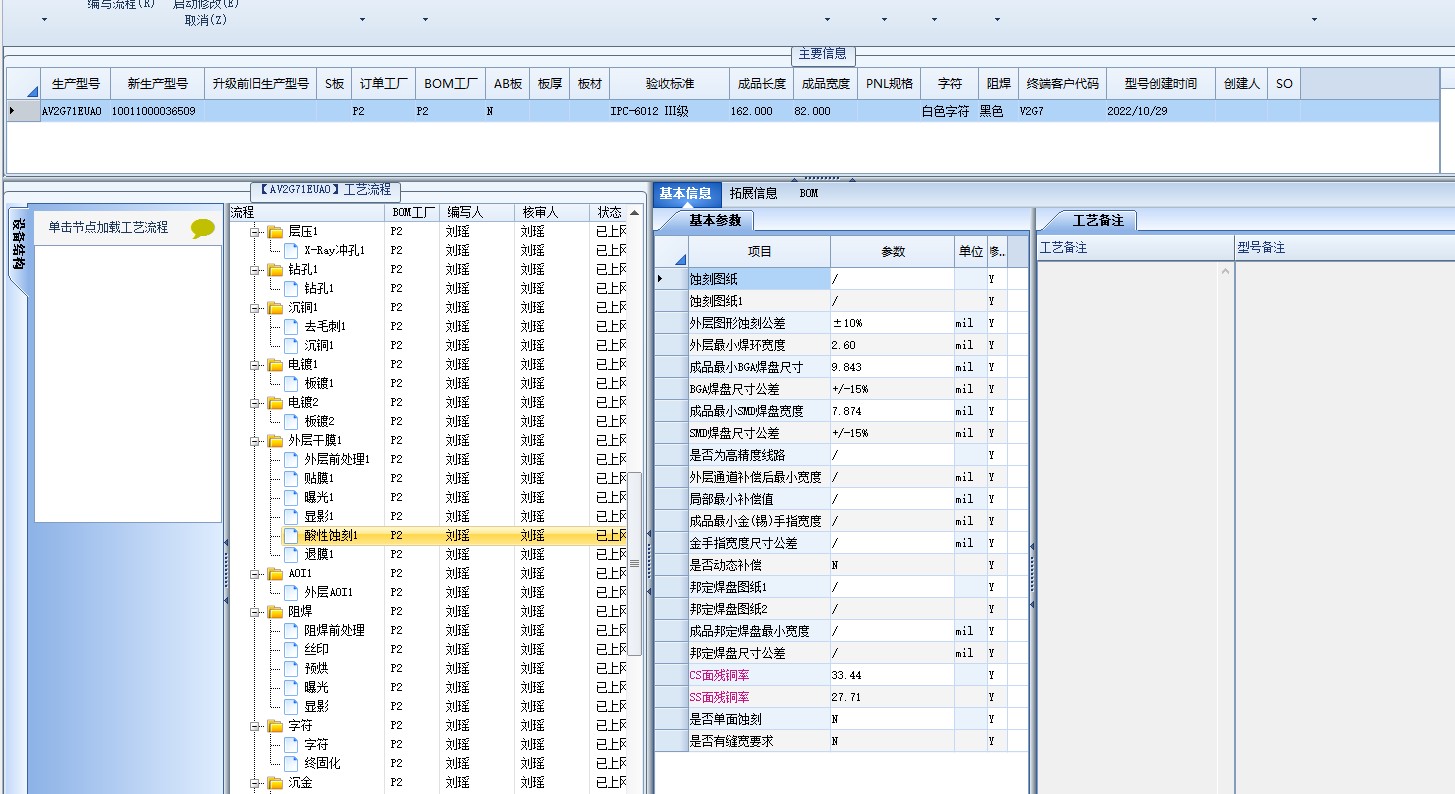Select the 显影1 process node

(319, 516)
